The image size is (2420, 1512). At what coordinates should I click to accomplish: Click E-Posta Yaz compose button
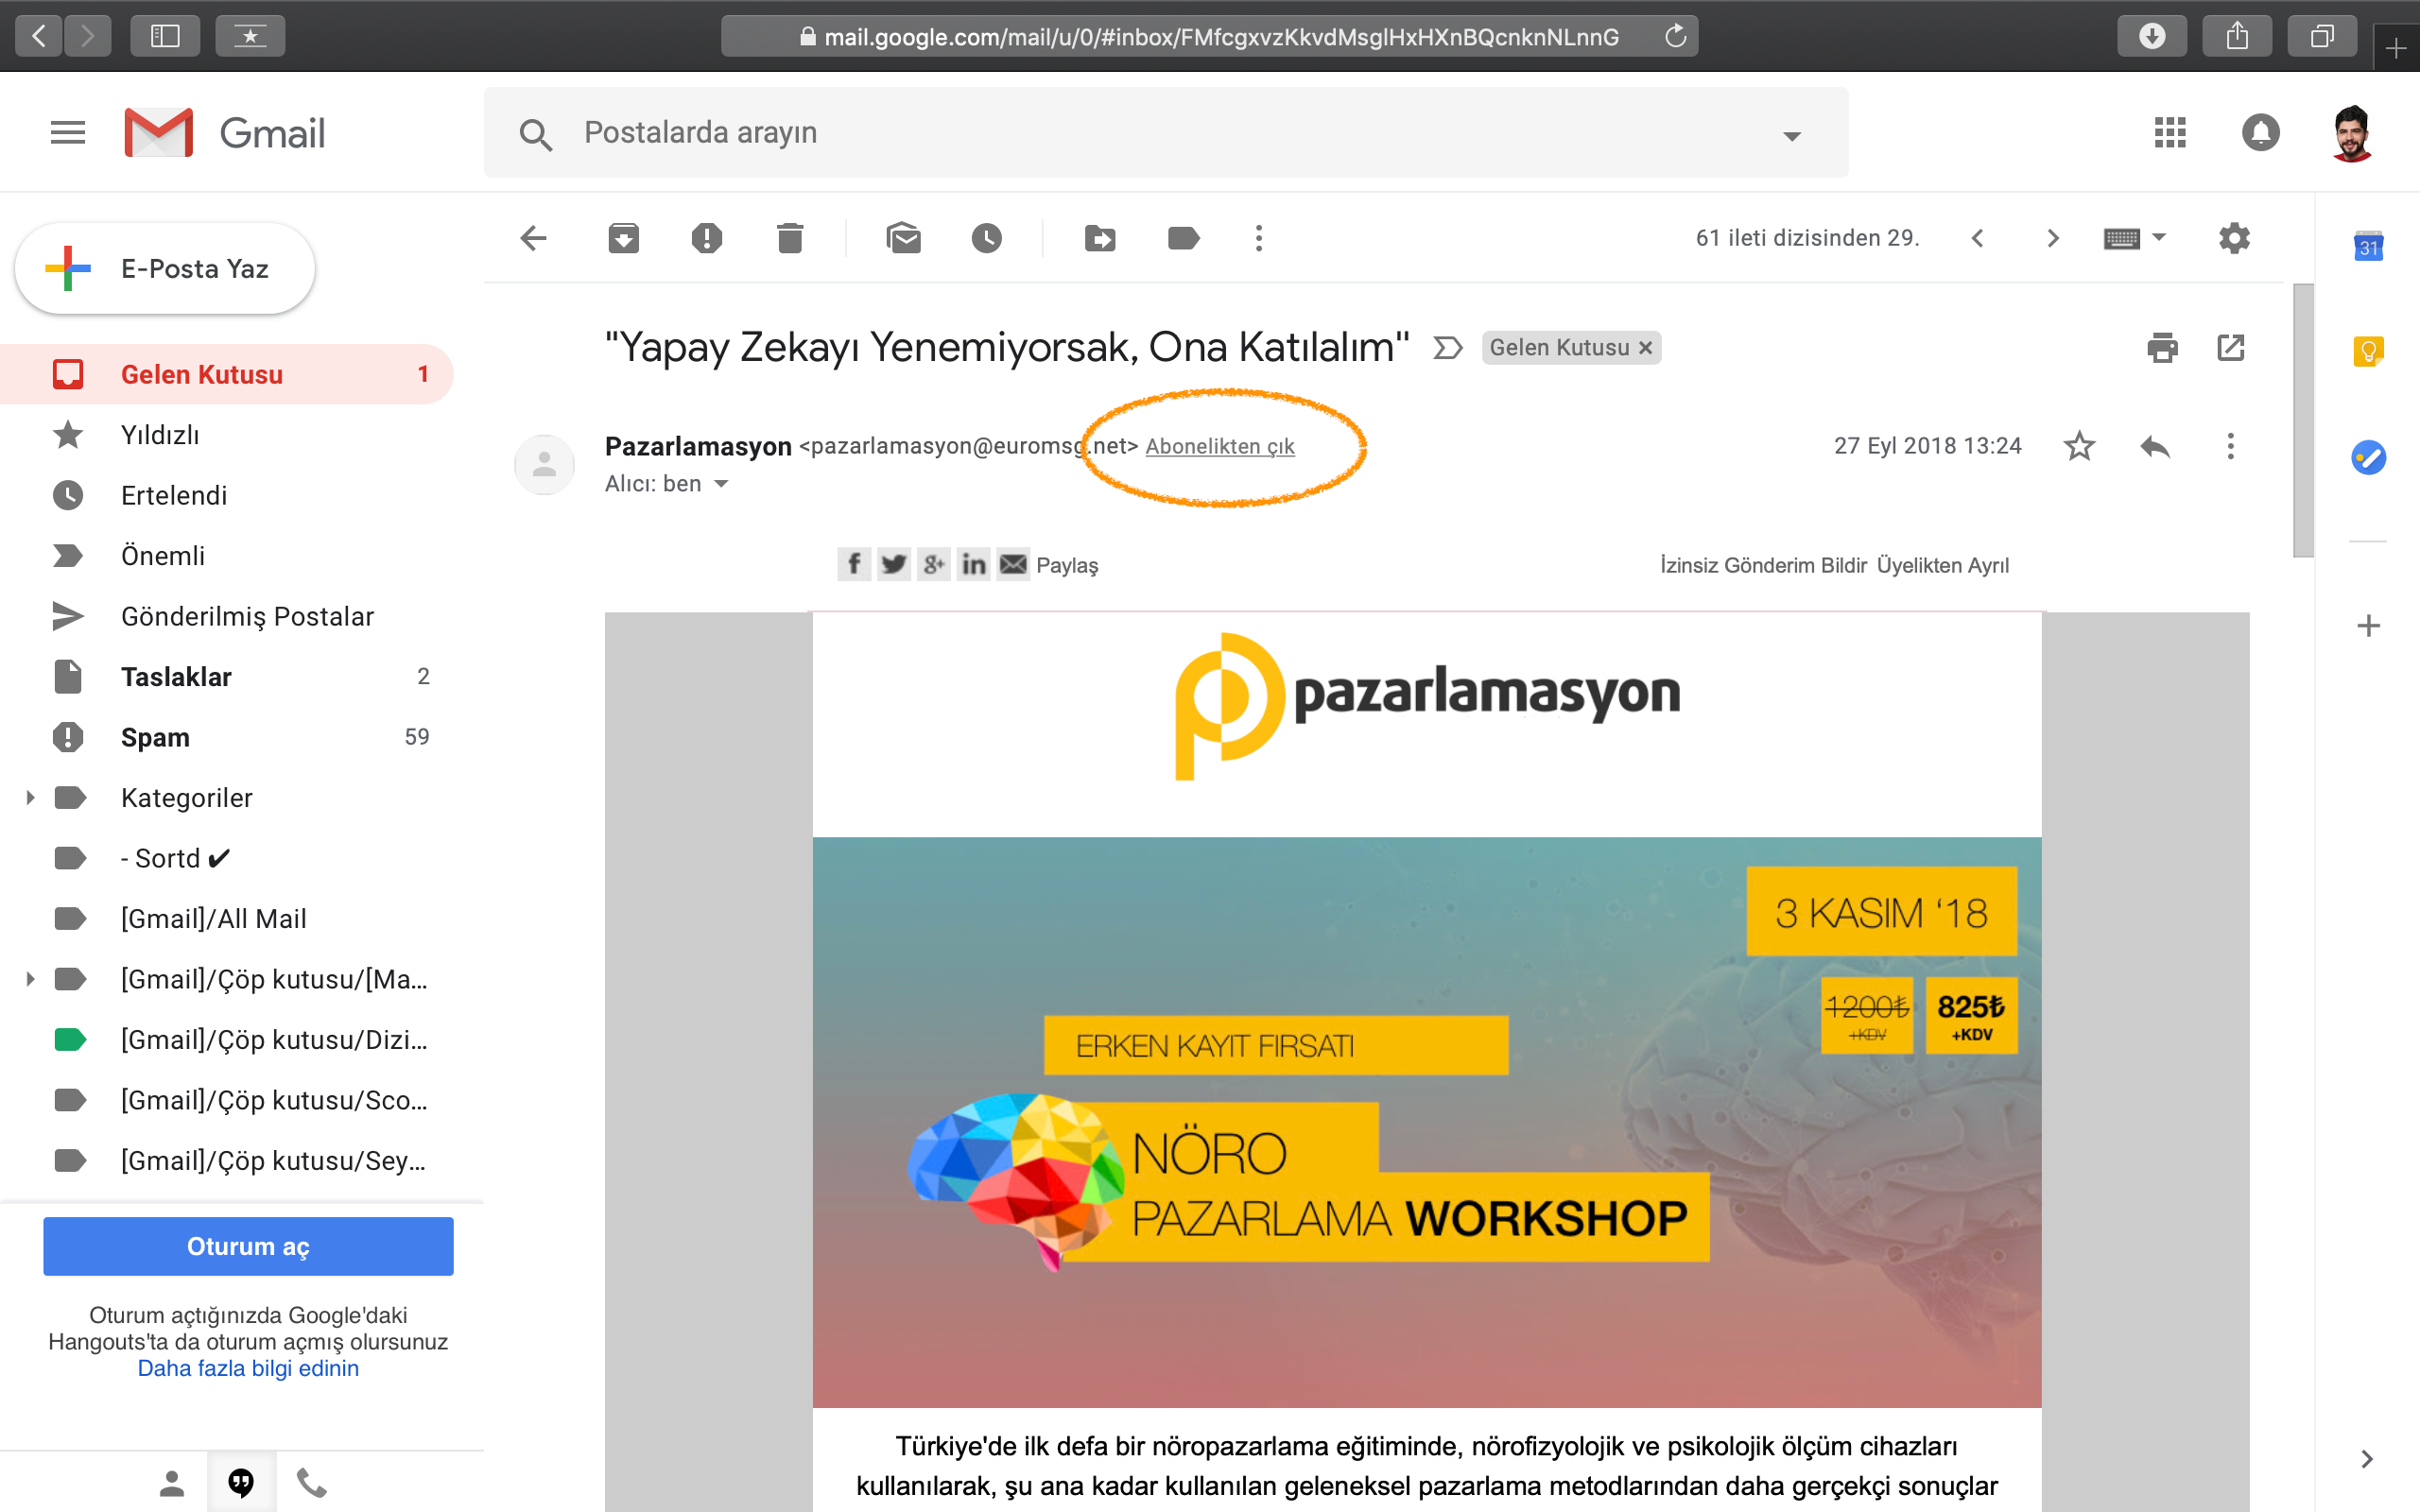(165, 268)
